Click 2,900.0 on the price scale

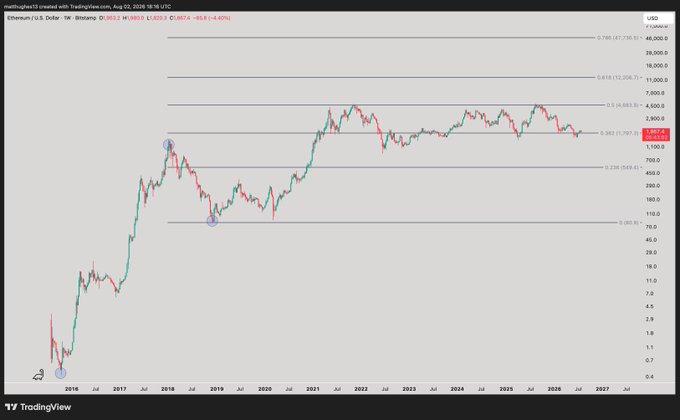point(655,119)
